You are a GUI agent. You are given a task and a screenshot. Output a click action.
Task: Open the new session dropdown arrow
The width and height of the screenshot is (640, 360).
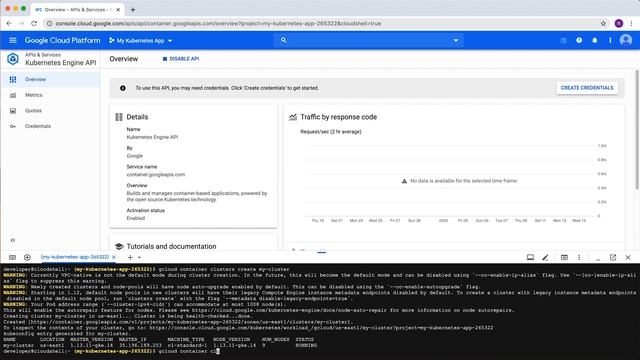pyautogui.click(x=139, y=258)
